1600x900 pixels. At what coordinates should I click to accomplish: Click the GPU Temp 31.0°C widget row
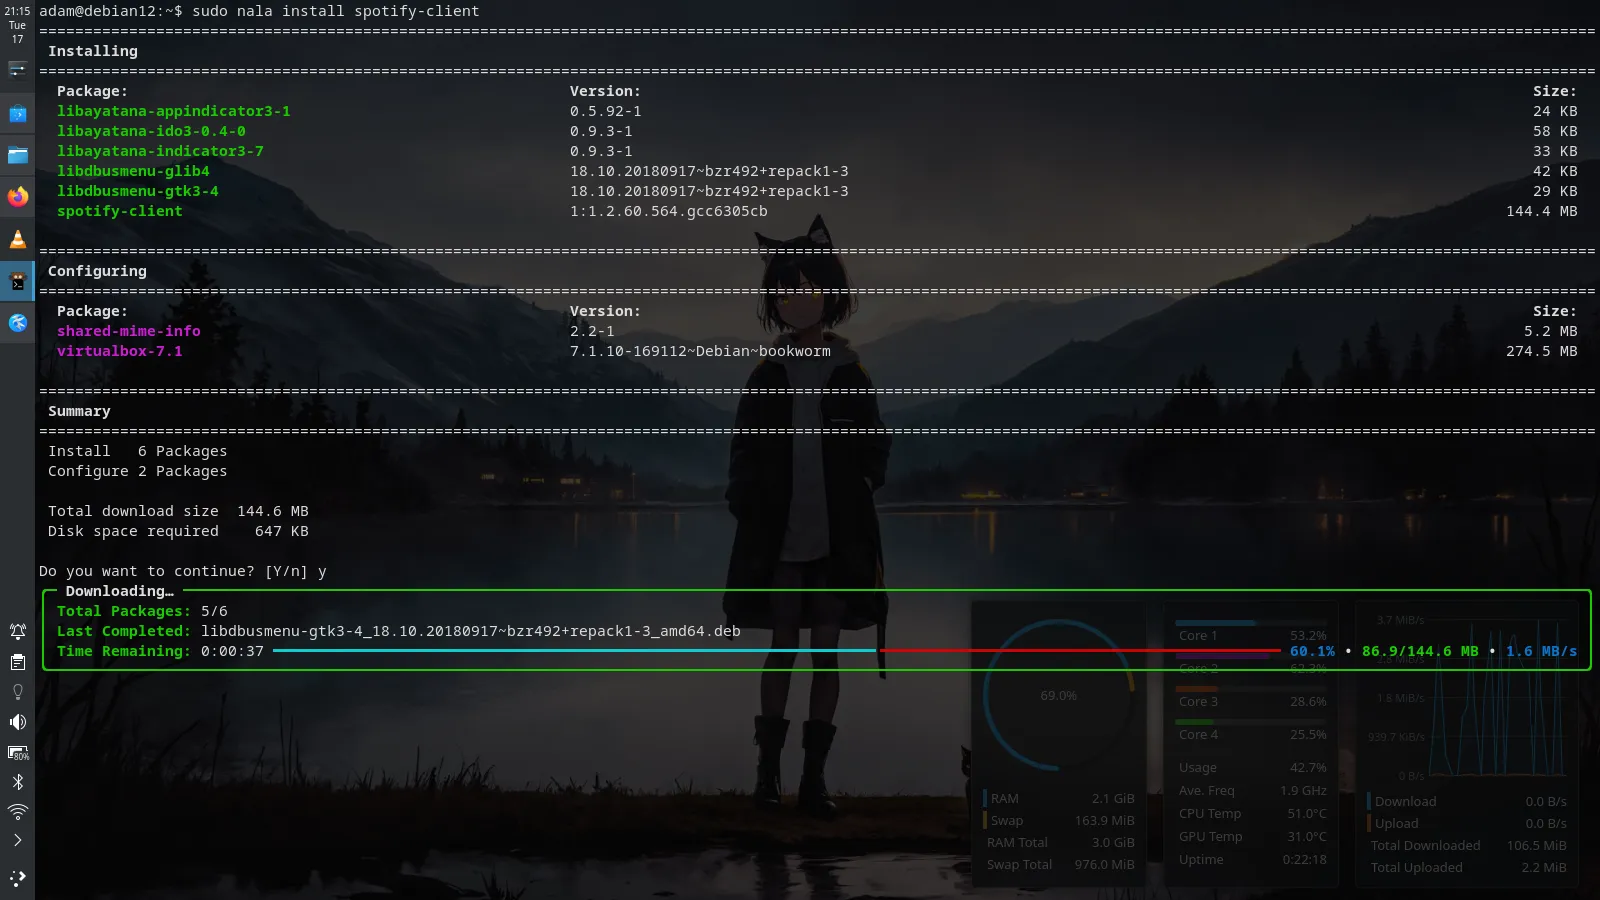tap(1252, 837)
